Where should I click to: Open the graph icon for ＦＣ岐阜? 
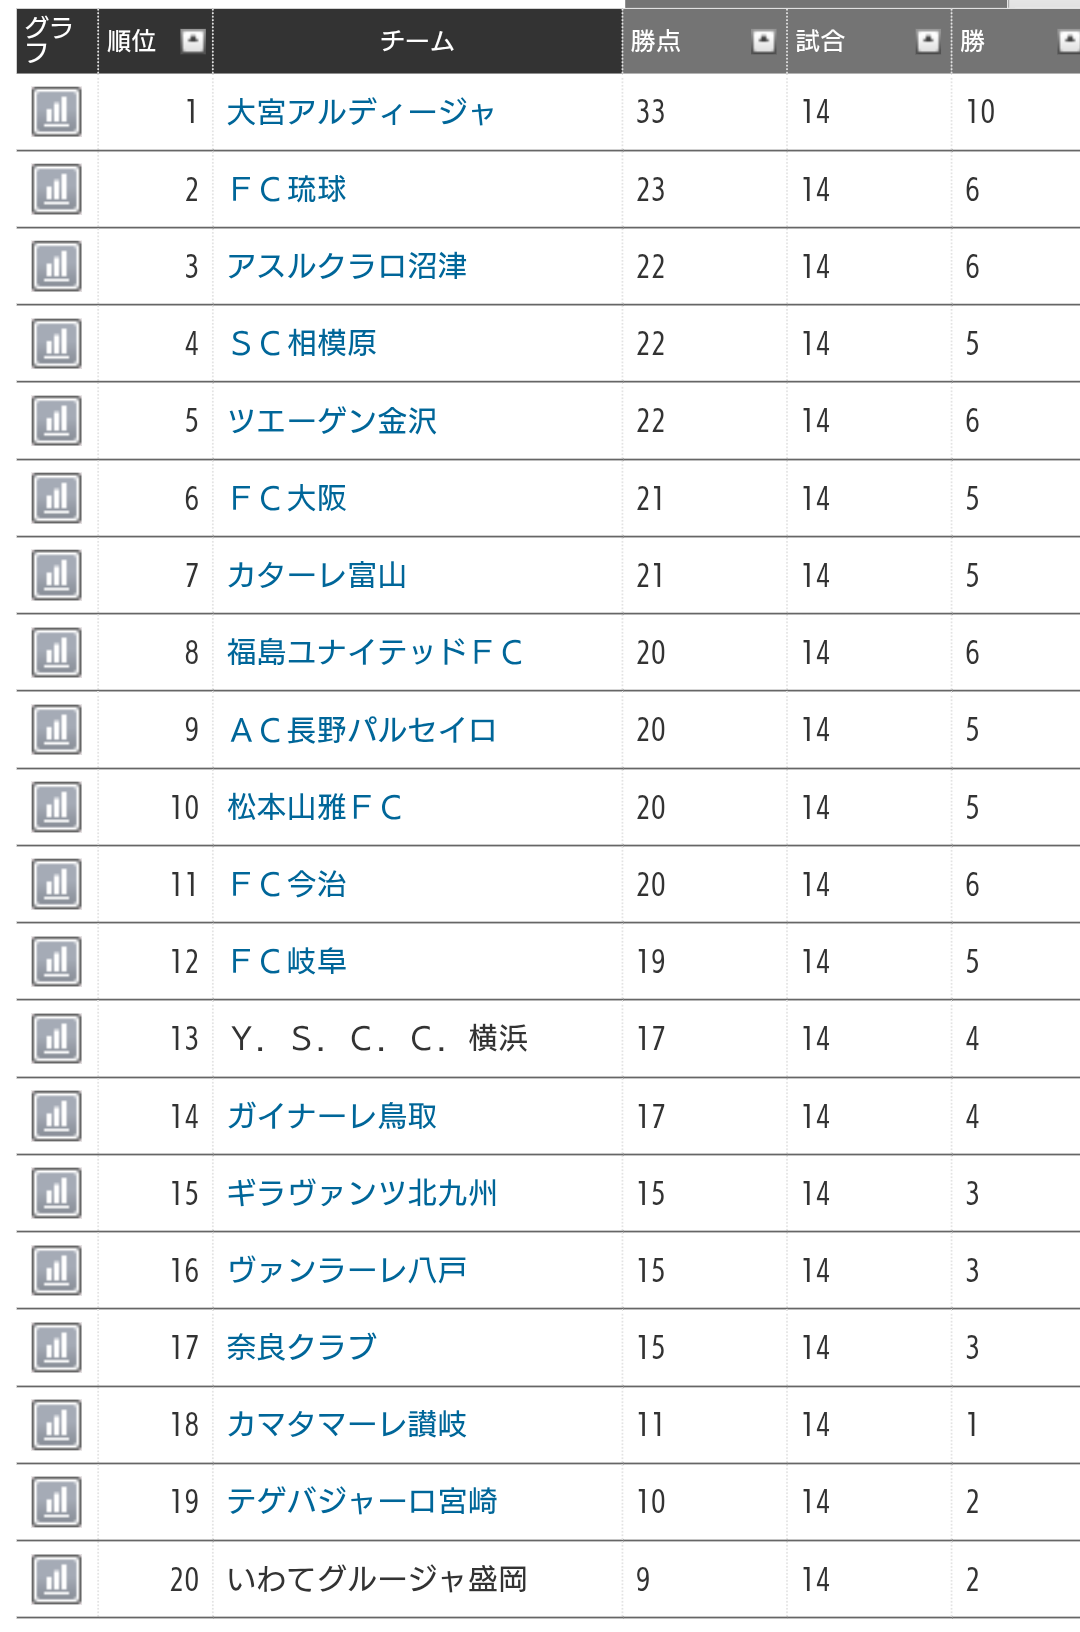point(56,962)
